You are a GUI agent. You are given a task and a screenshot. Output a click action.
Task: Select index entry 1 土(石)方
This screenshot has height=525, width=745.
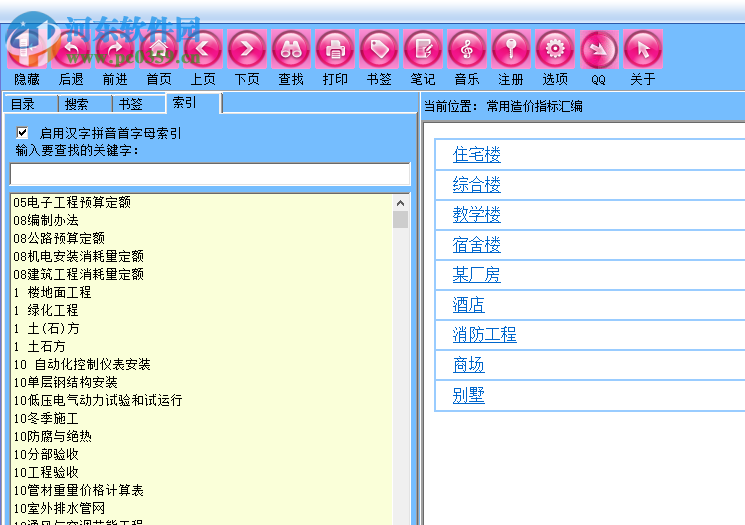pyautogui.click(x=47, y=329)
